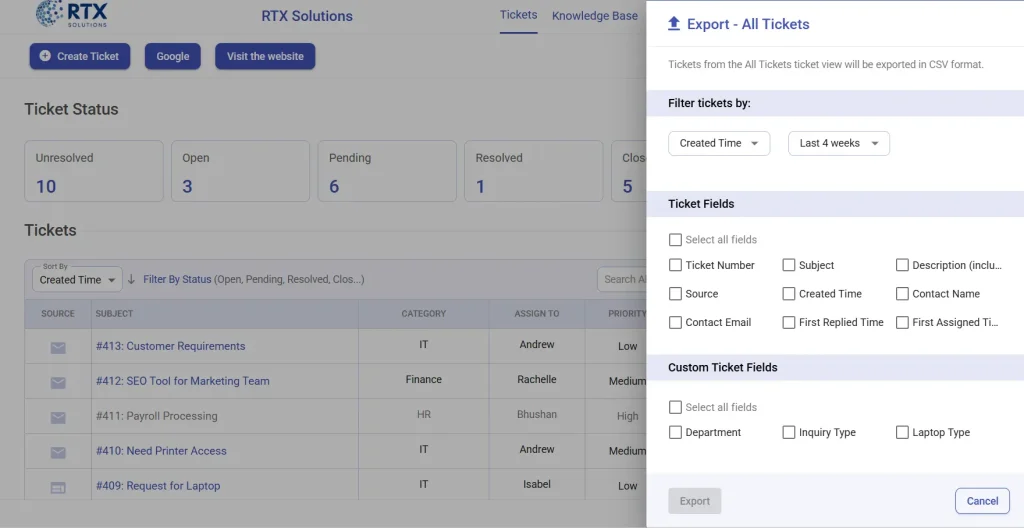Check the Source field checkbox

click(675, 293)
